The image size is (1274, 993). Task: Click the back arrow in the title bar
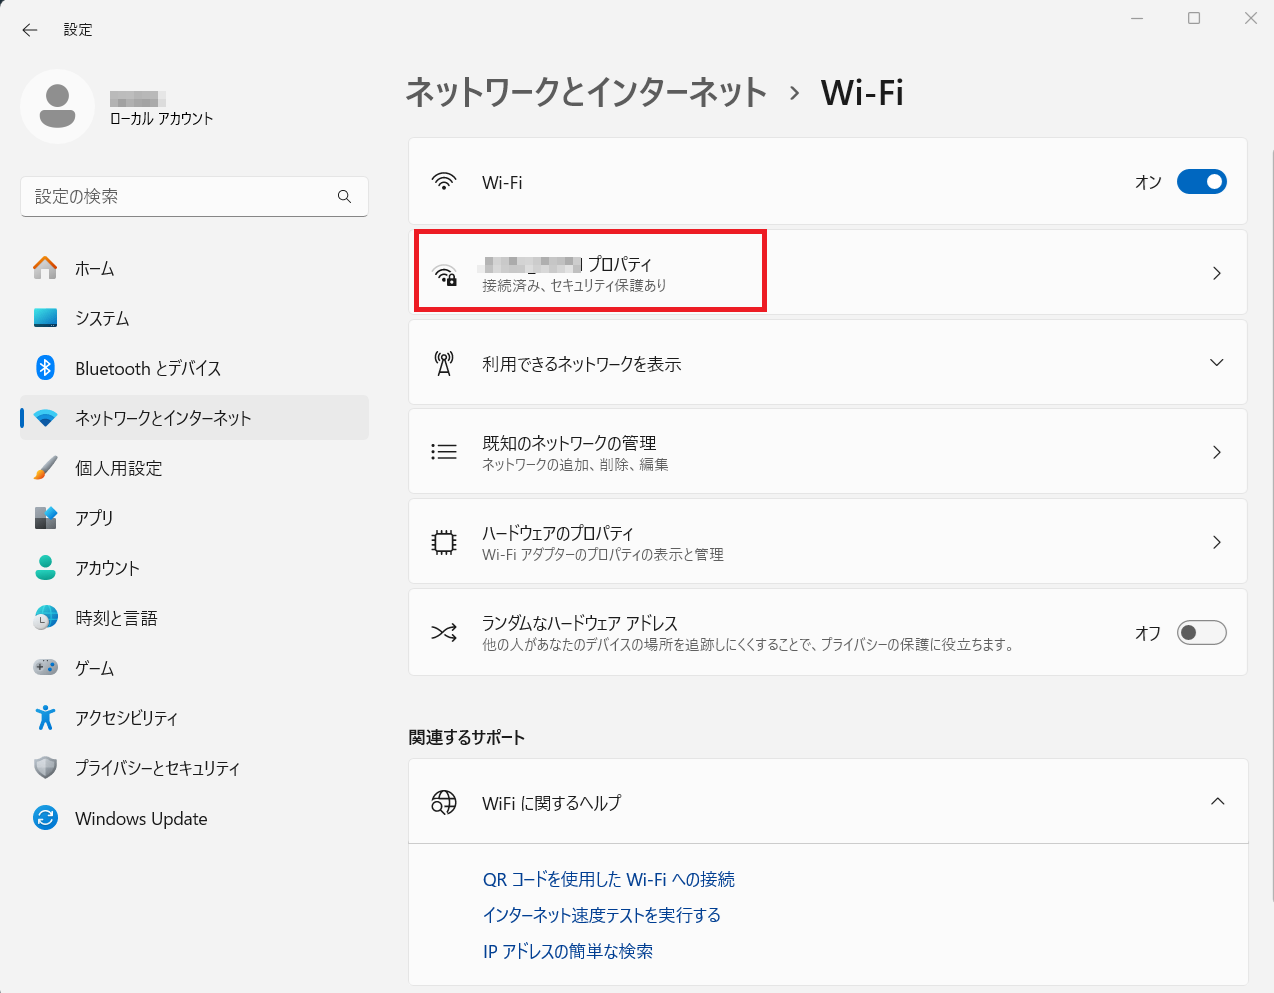30,30
